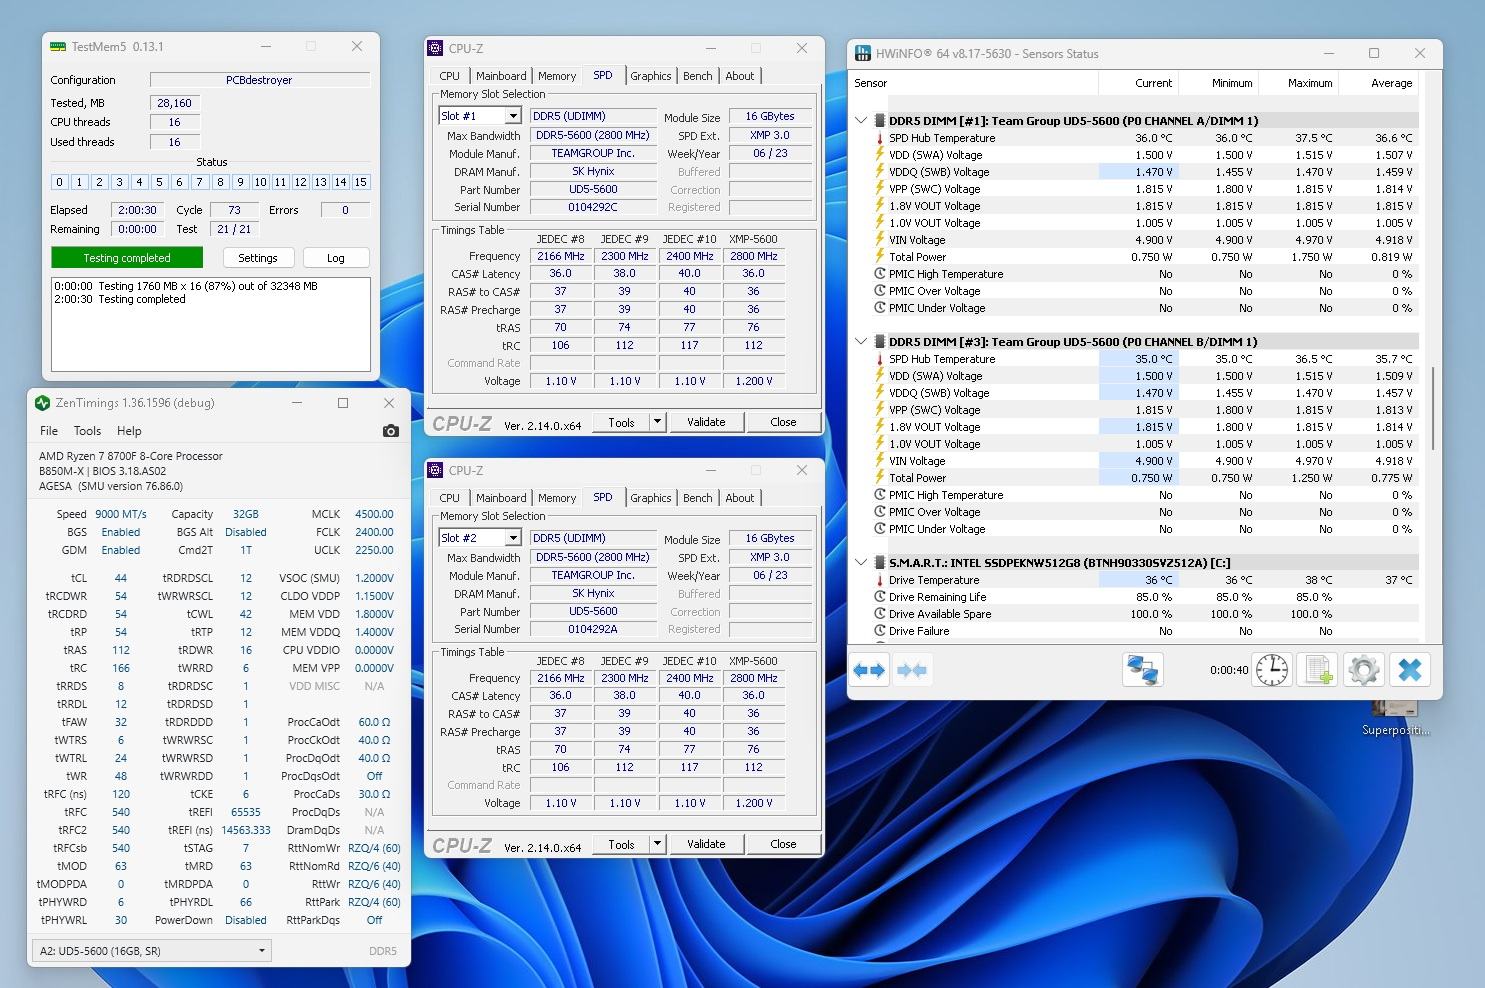Take screenshot with ZenTimings camera icon
1485x988 pixels.
pos(390,431)
